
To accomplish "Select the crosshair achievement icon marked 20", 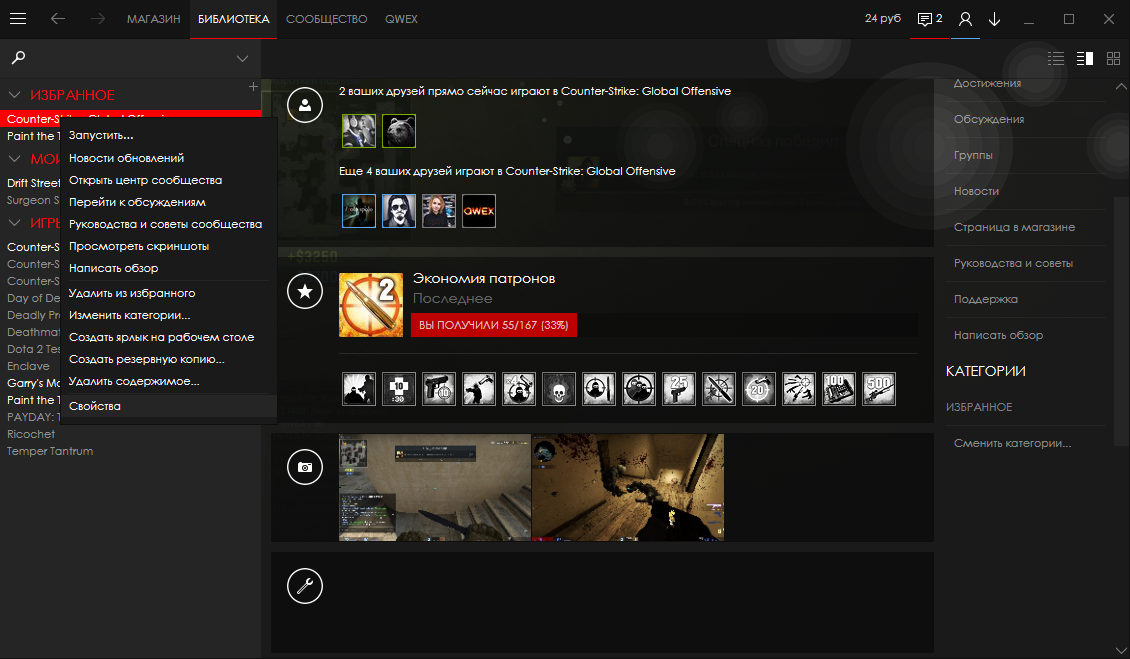I will (759, 389).
